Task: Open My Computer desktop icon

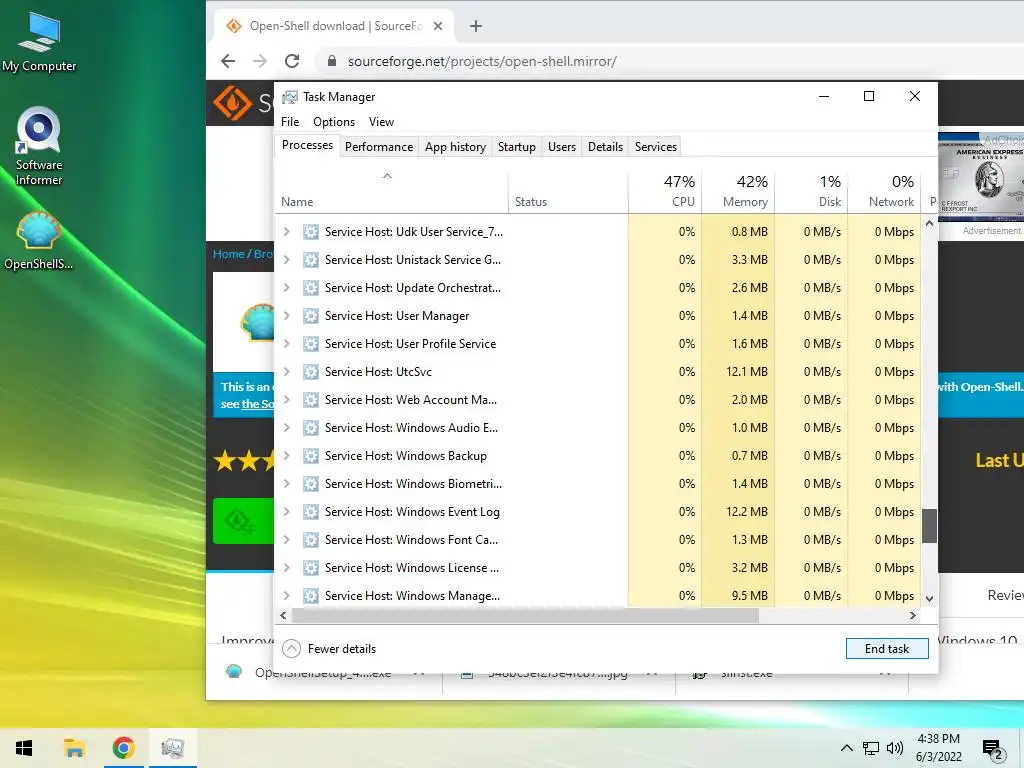Action: [x=39, y=42]
